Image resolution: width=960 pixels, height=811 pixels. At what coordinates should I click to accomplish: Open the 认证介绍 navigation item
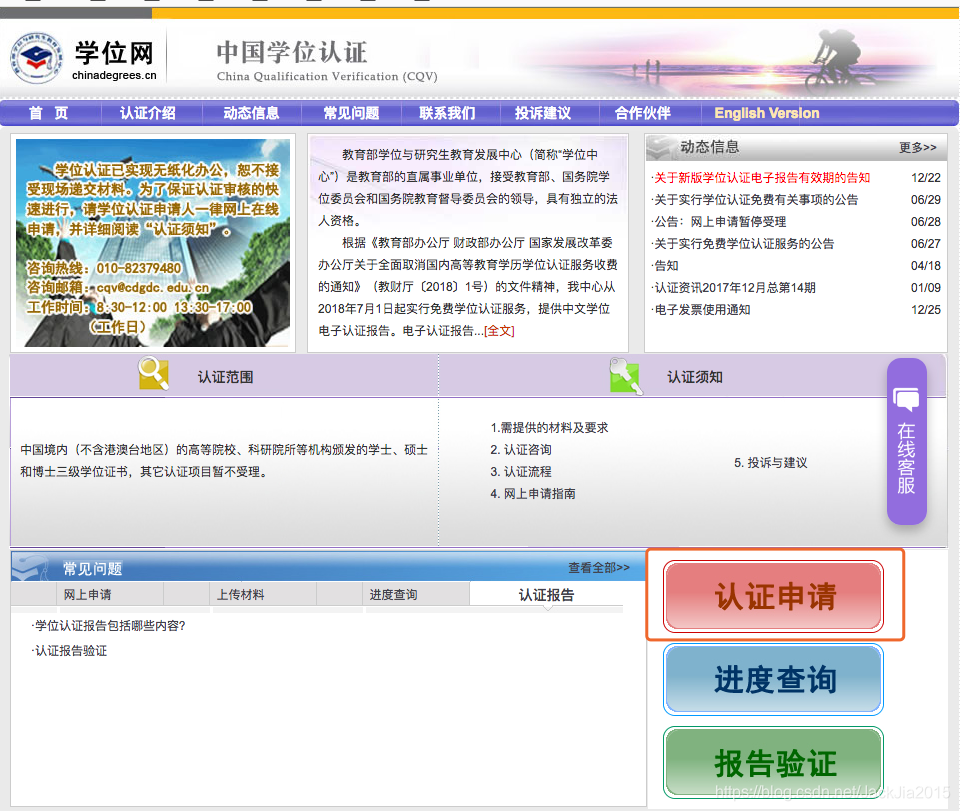tap(148, 113)
